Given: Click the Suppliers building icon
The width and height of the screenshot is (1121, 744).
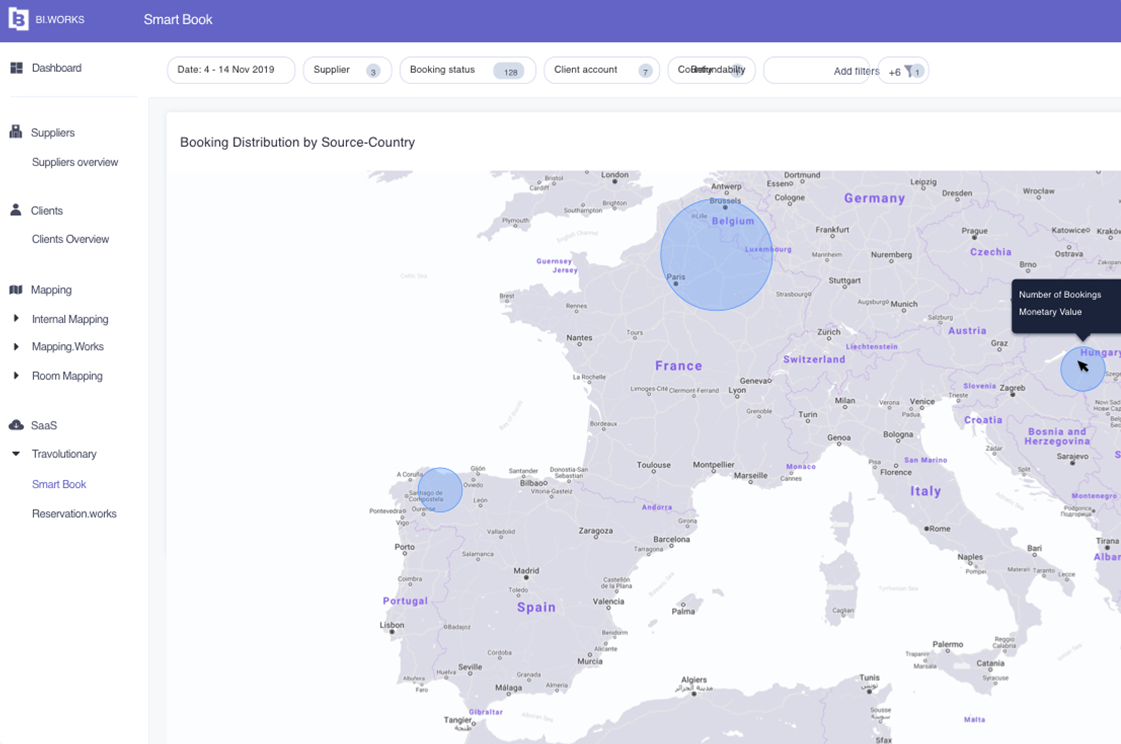Looking at the screenshot, I should click(x=16, y=132).
